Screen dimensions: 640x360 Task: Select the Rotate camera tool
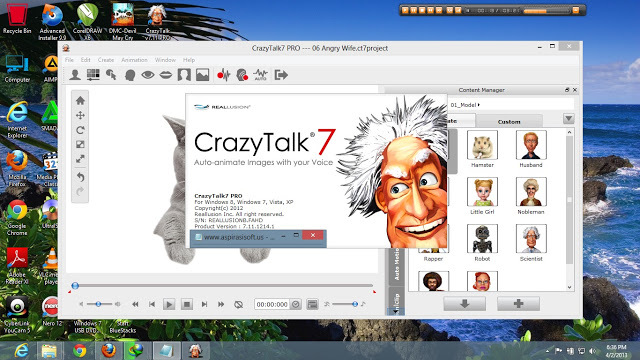80,130
